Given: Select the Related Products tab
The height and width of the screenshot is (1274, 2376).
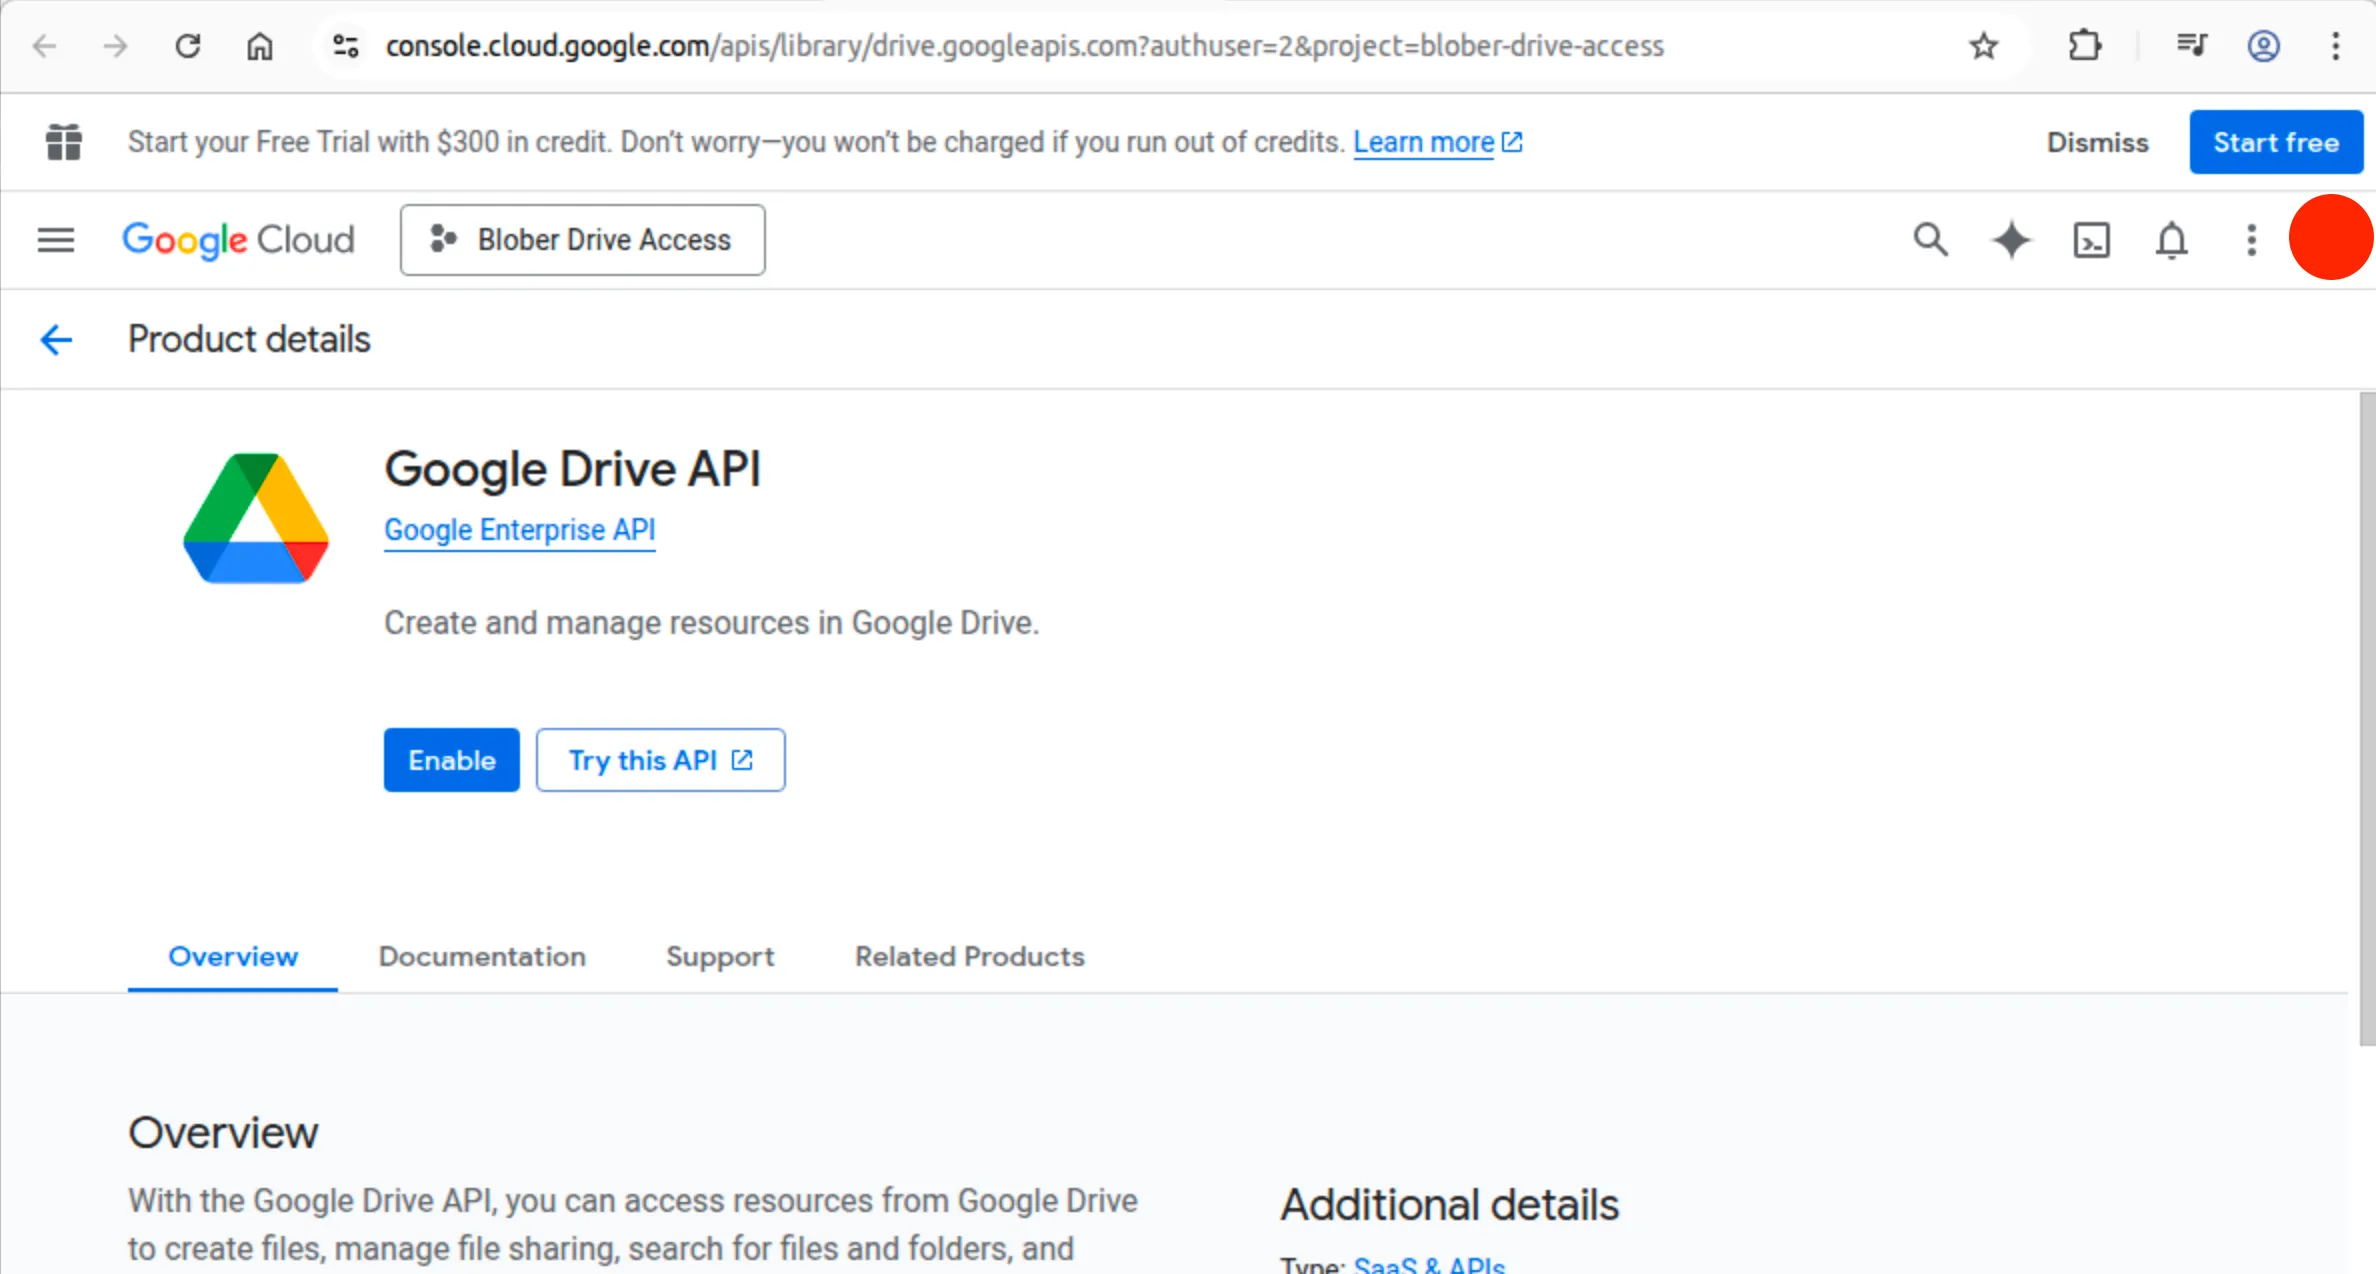Looking at the screenshot, I should (969, 957).
